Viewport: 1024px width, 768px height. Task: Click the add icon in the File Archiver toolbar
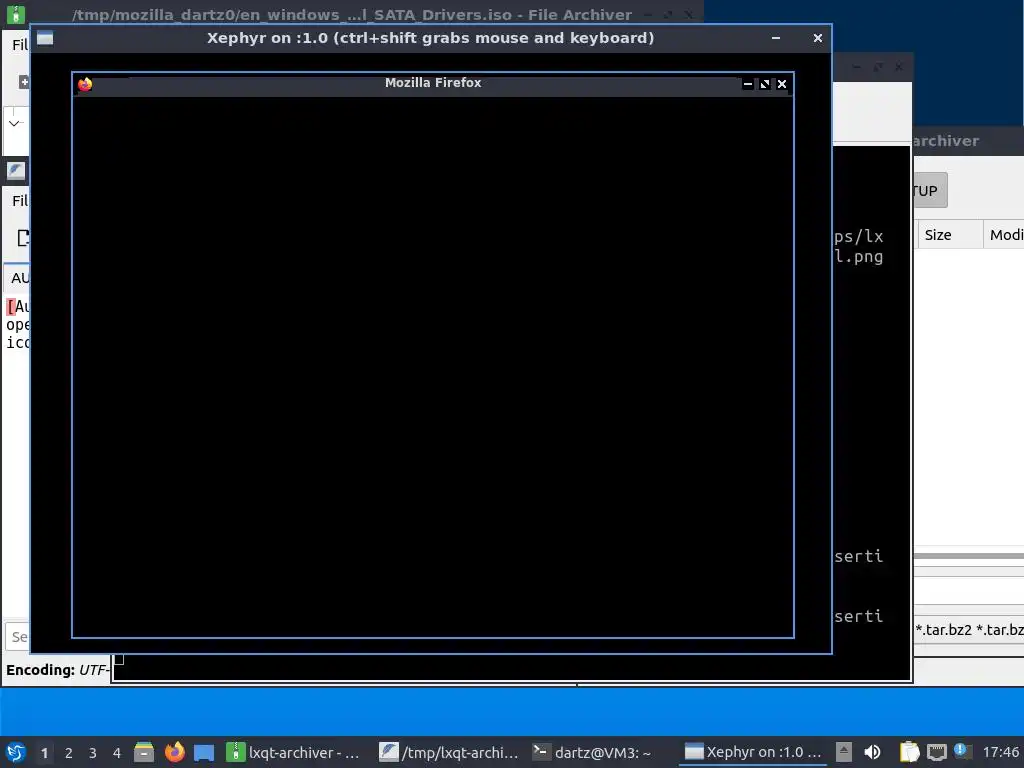pyautogui.click(x=24, y=82)
